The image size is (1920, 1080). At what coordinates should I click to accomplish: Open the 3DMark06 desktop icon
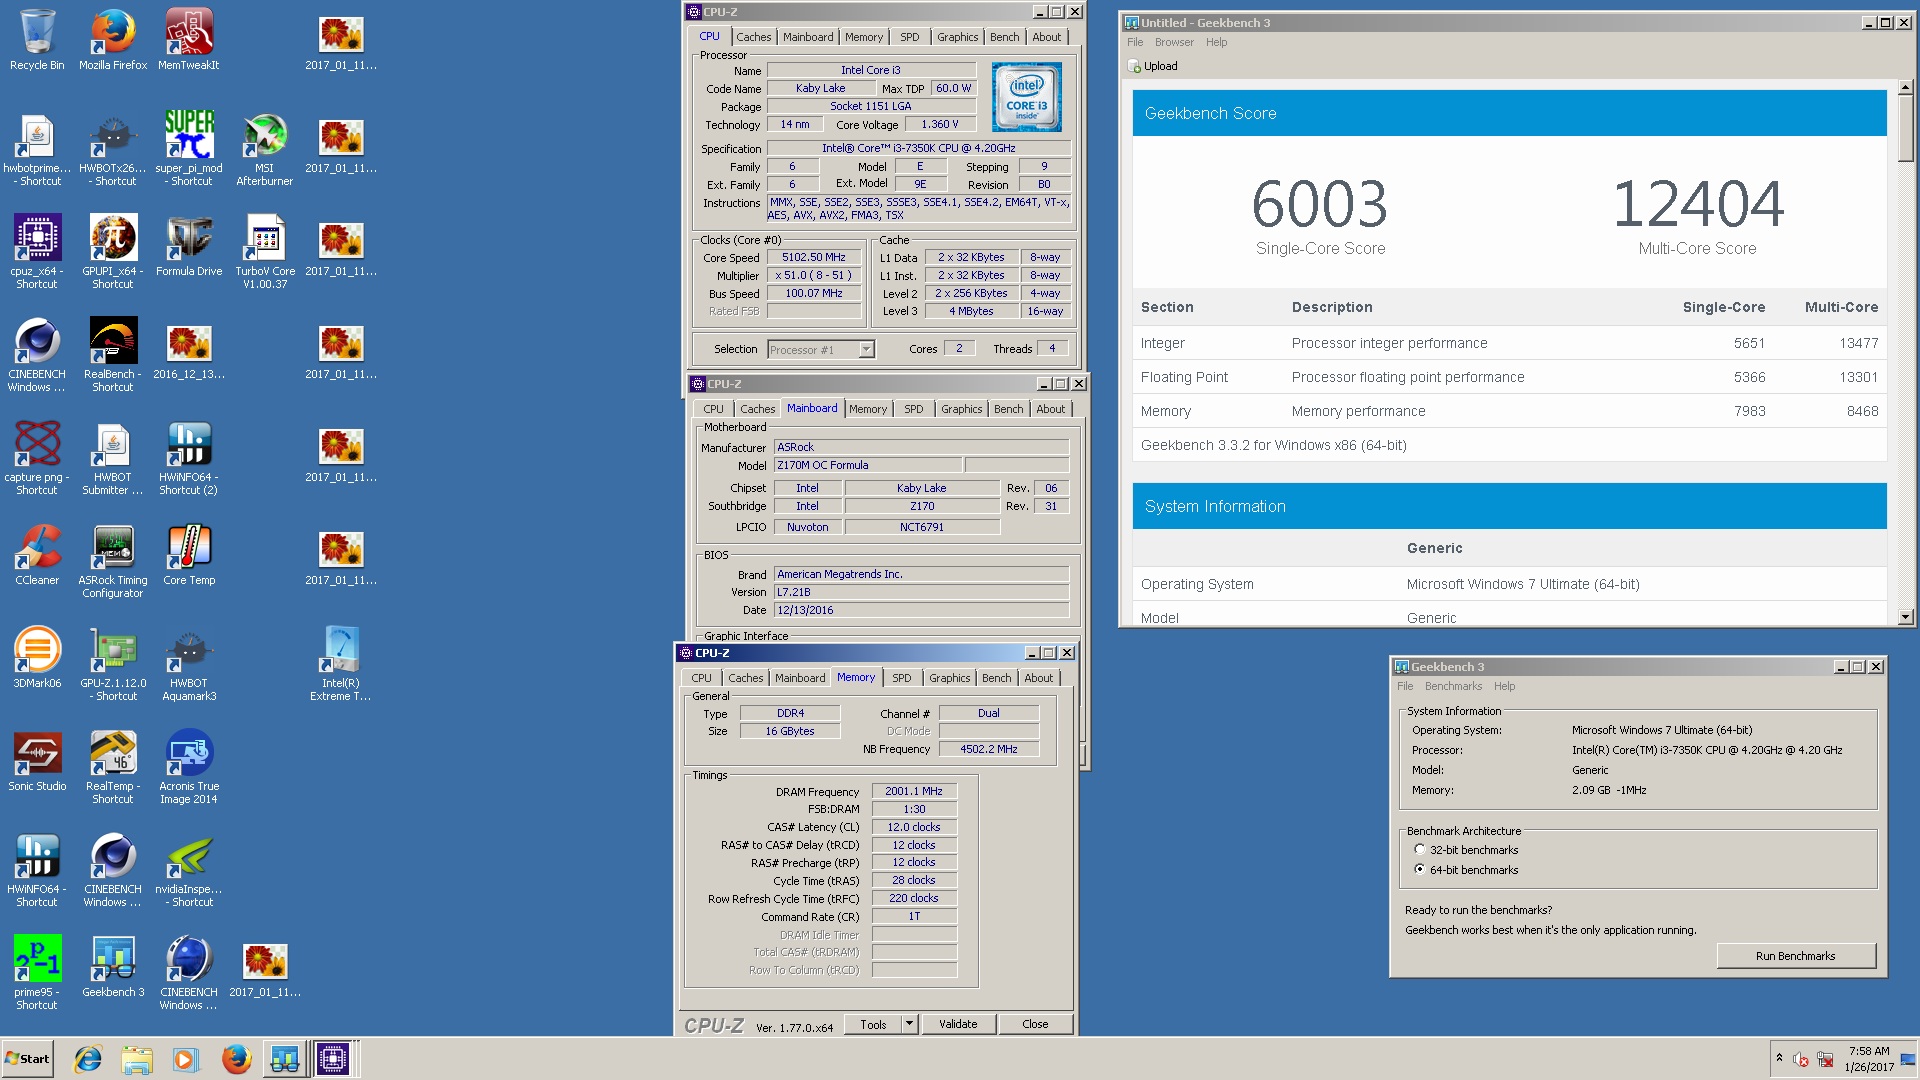pos(37,657)
